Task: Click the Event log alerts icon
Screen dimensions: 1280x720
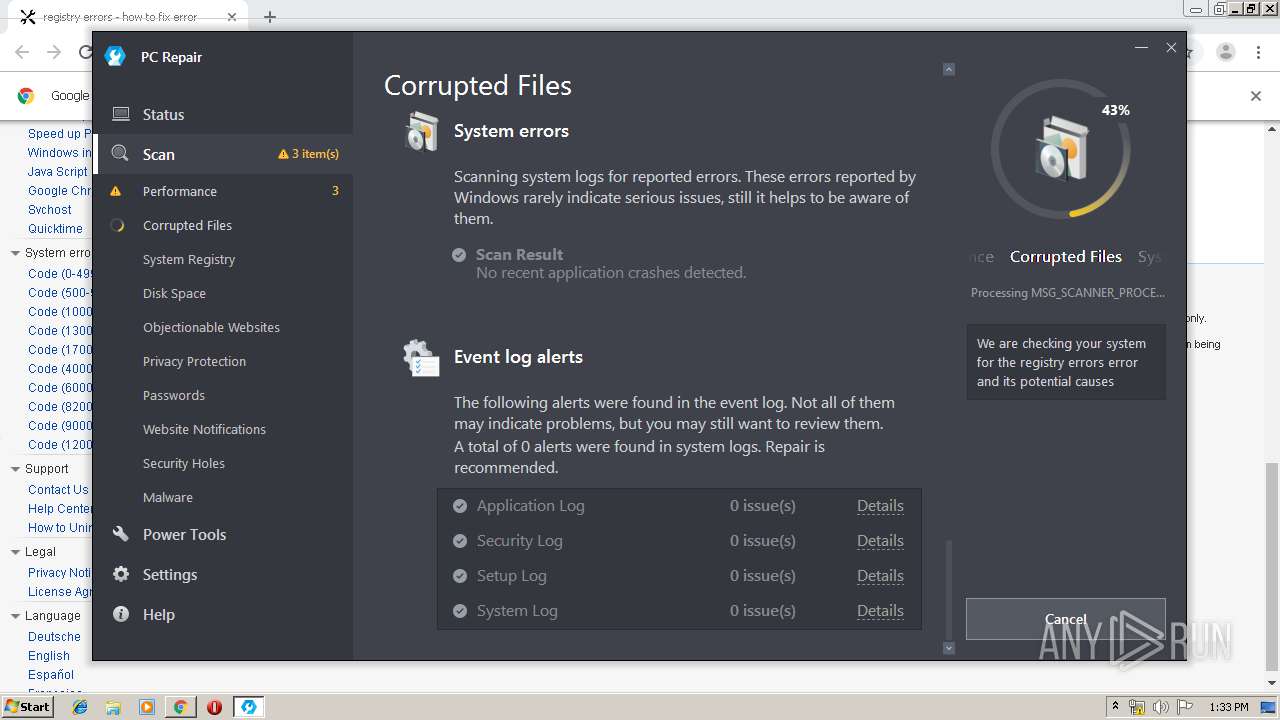Action: coord(421,358)
